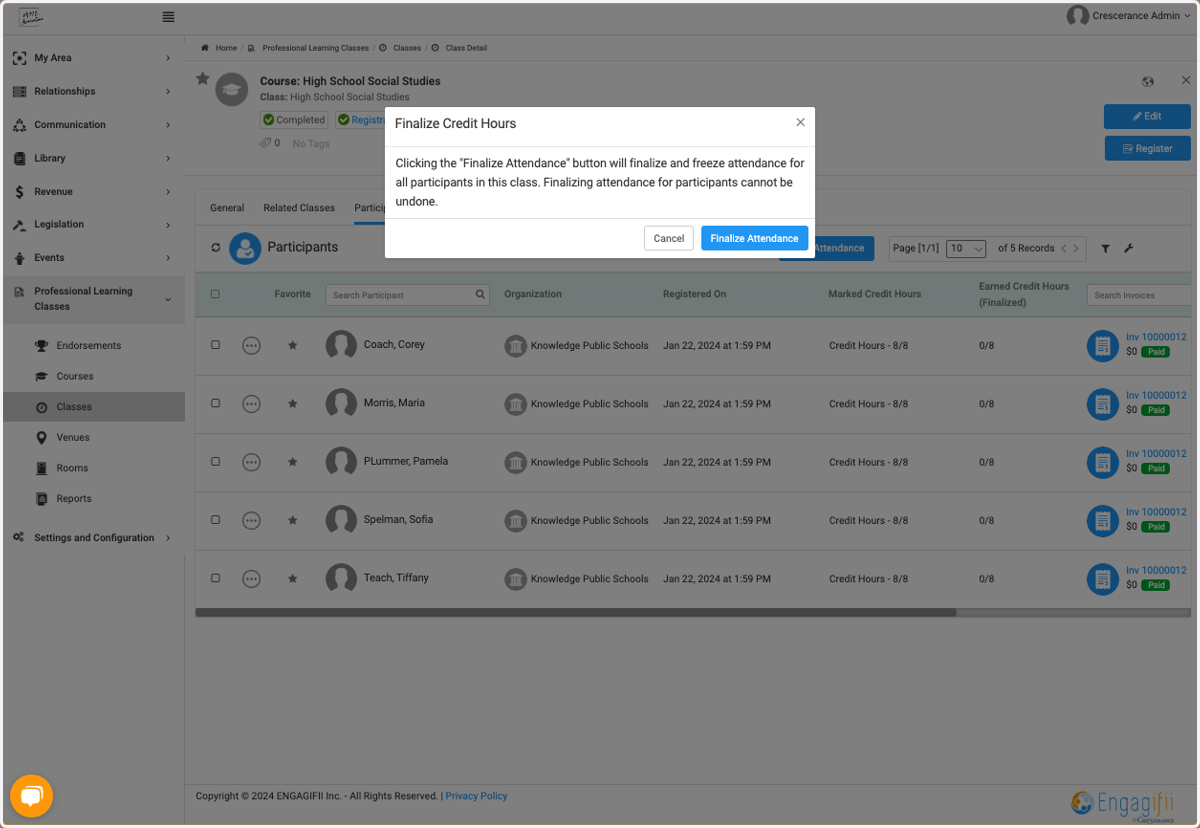Click the Cancel button in dialog
Image resolution: width=1200 pixels, height=828 pixels.
click(669, 238)
